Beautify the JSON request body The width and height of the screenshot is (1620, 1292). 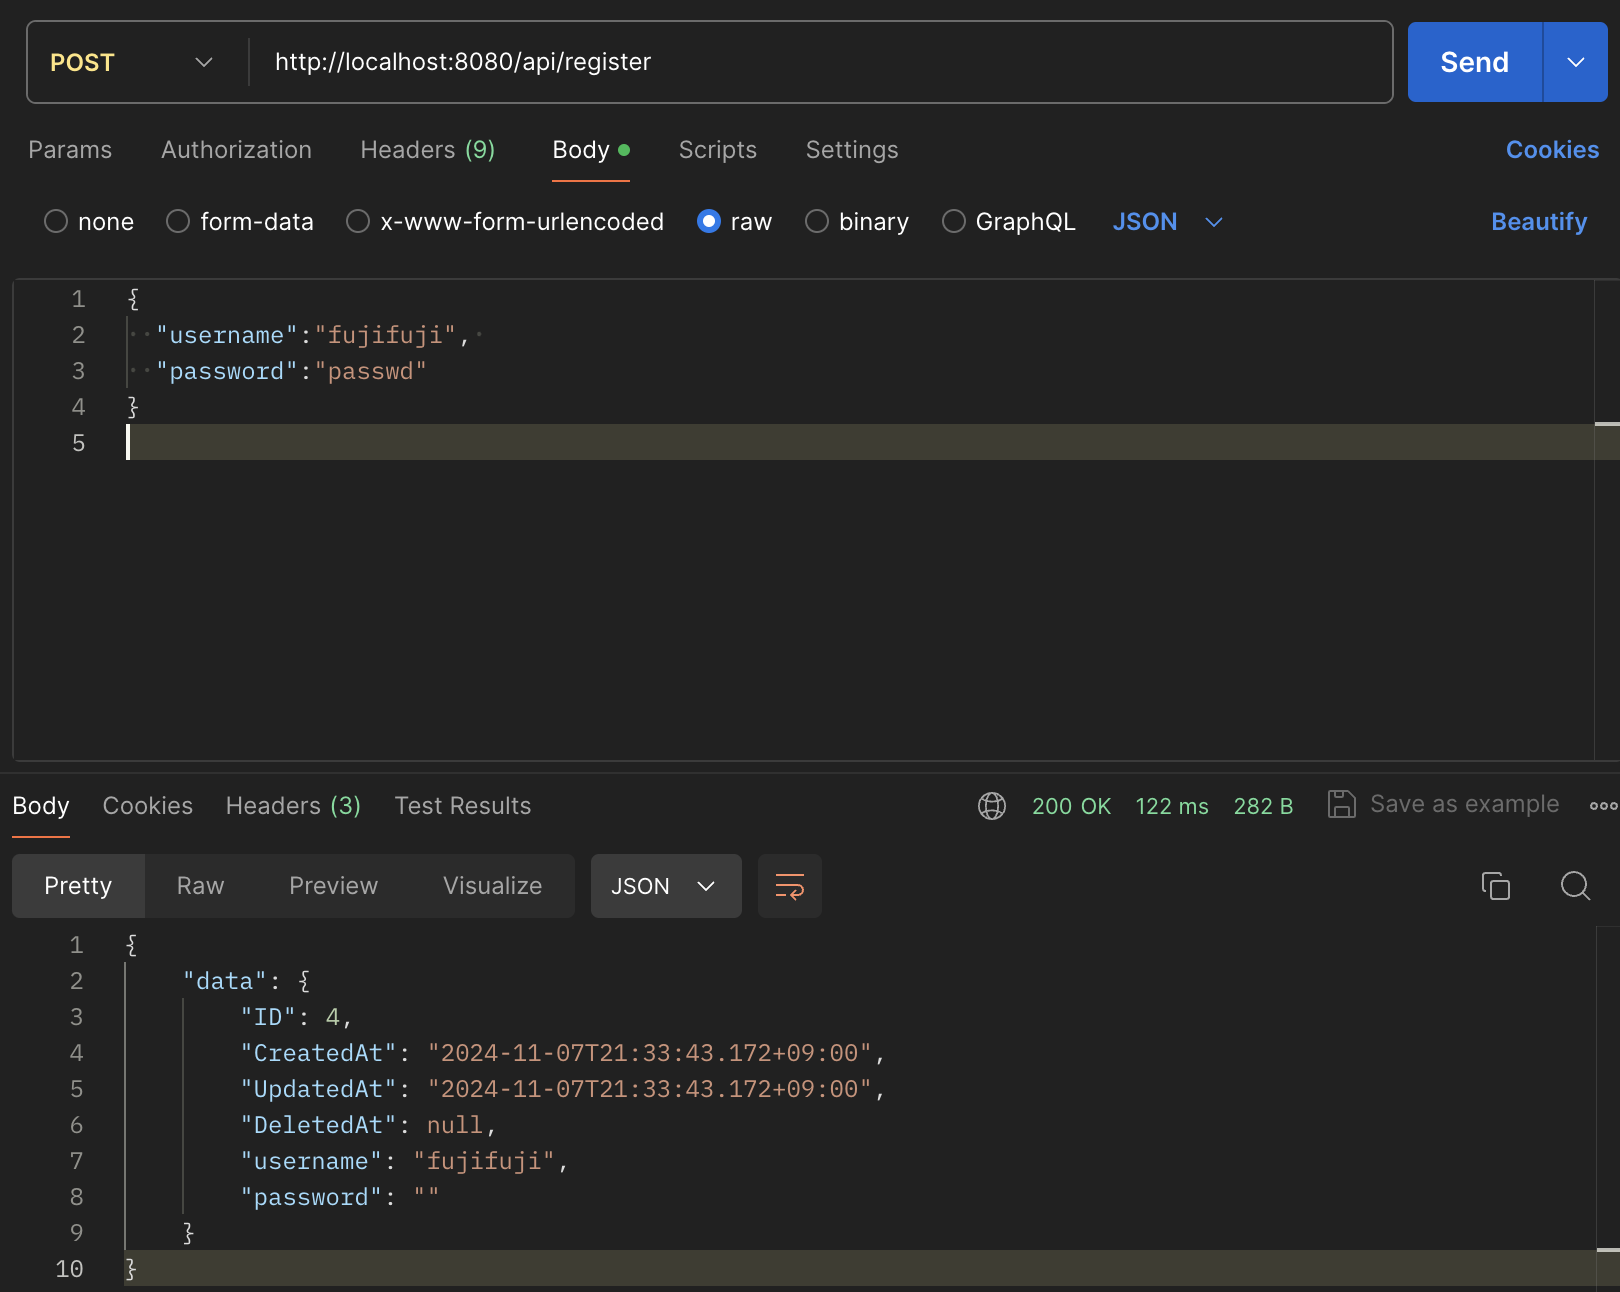tap(1538, 221)
